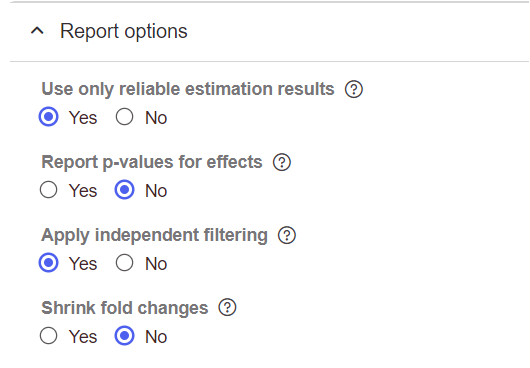Screen dimensions: 530x368
Task: Turn on Yes for Shrink fold changes
Action: coord(49,336)
